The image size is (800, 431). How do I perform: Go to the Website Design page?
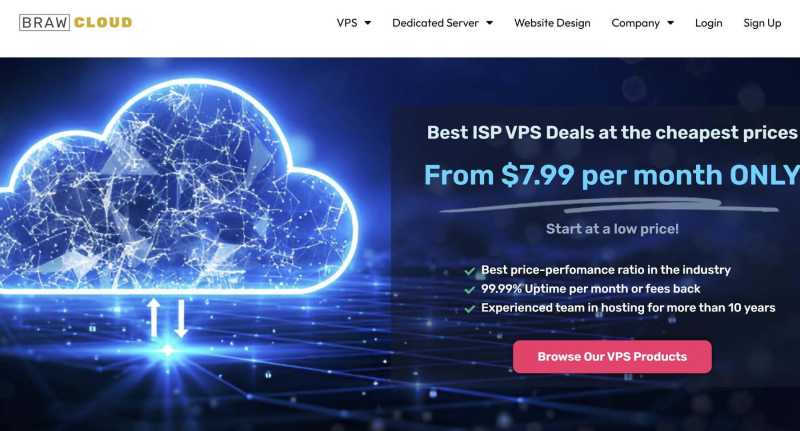(x=552, y=23)
